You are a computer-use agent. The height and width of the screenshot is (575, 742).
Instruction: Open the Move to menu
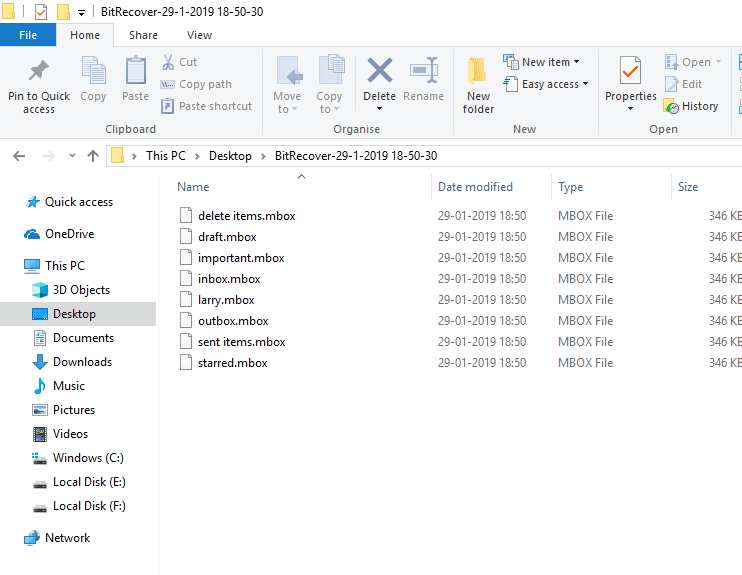pos(287,85)
